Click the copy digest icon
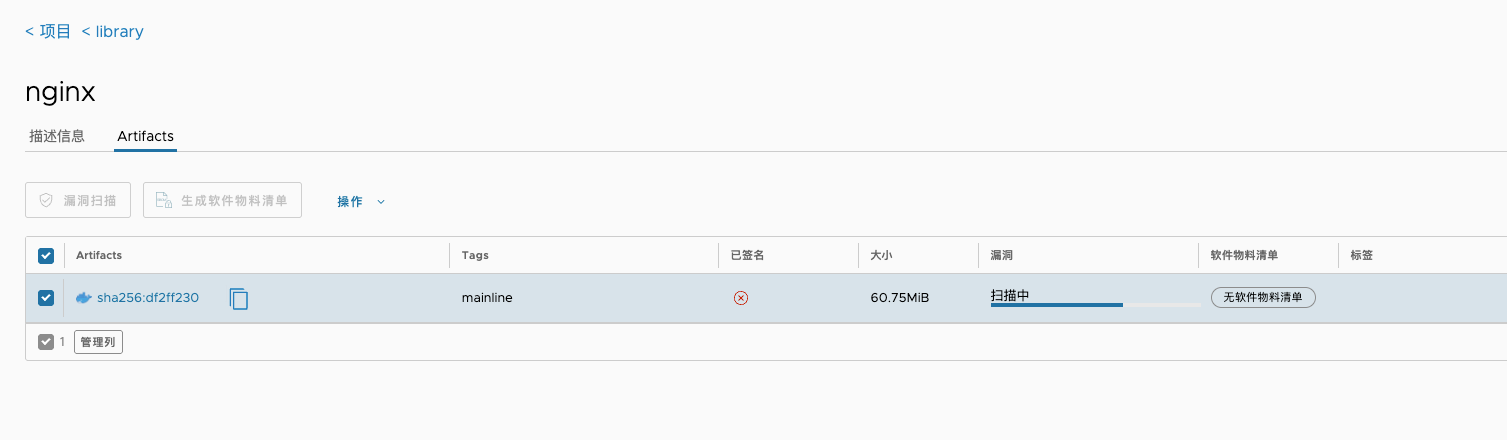This screenshot has height=440, width=1507. pos(238,298)
